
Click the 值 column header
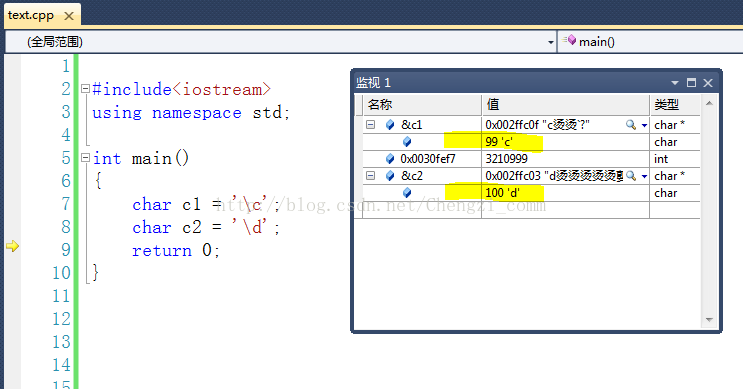pyautogui.click(x=566, y=105)
